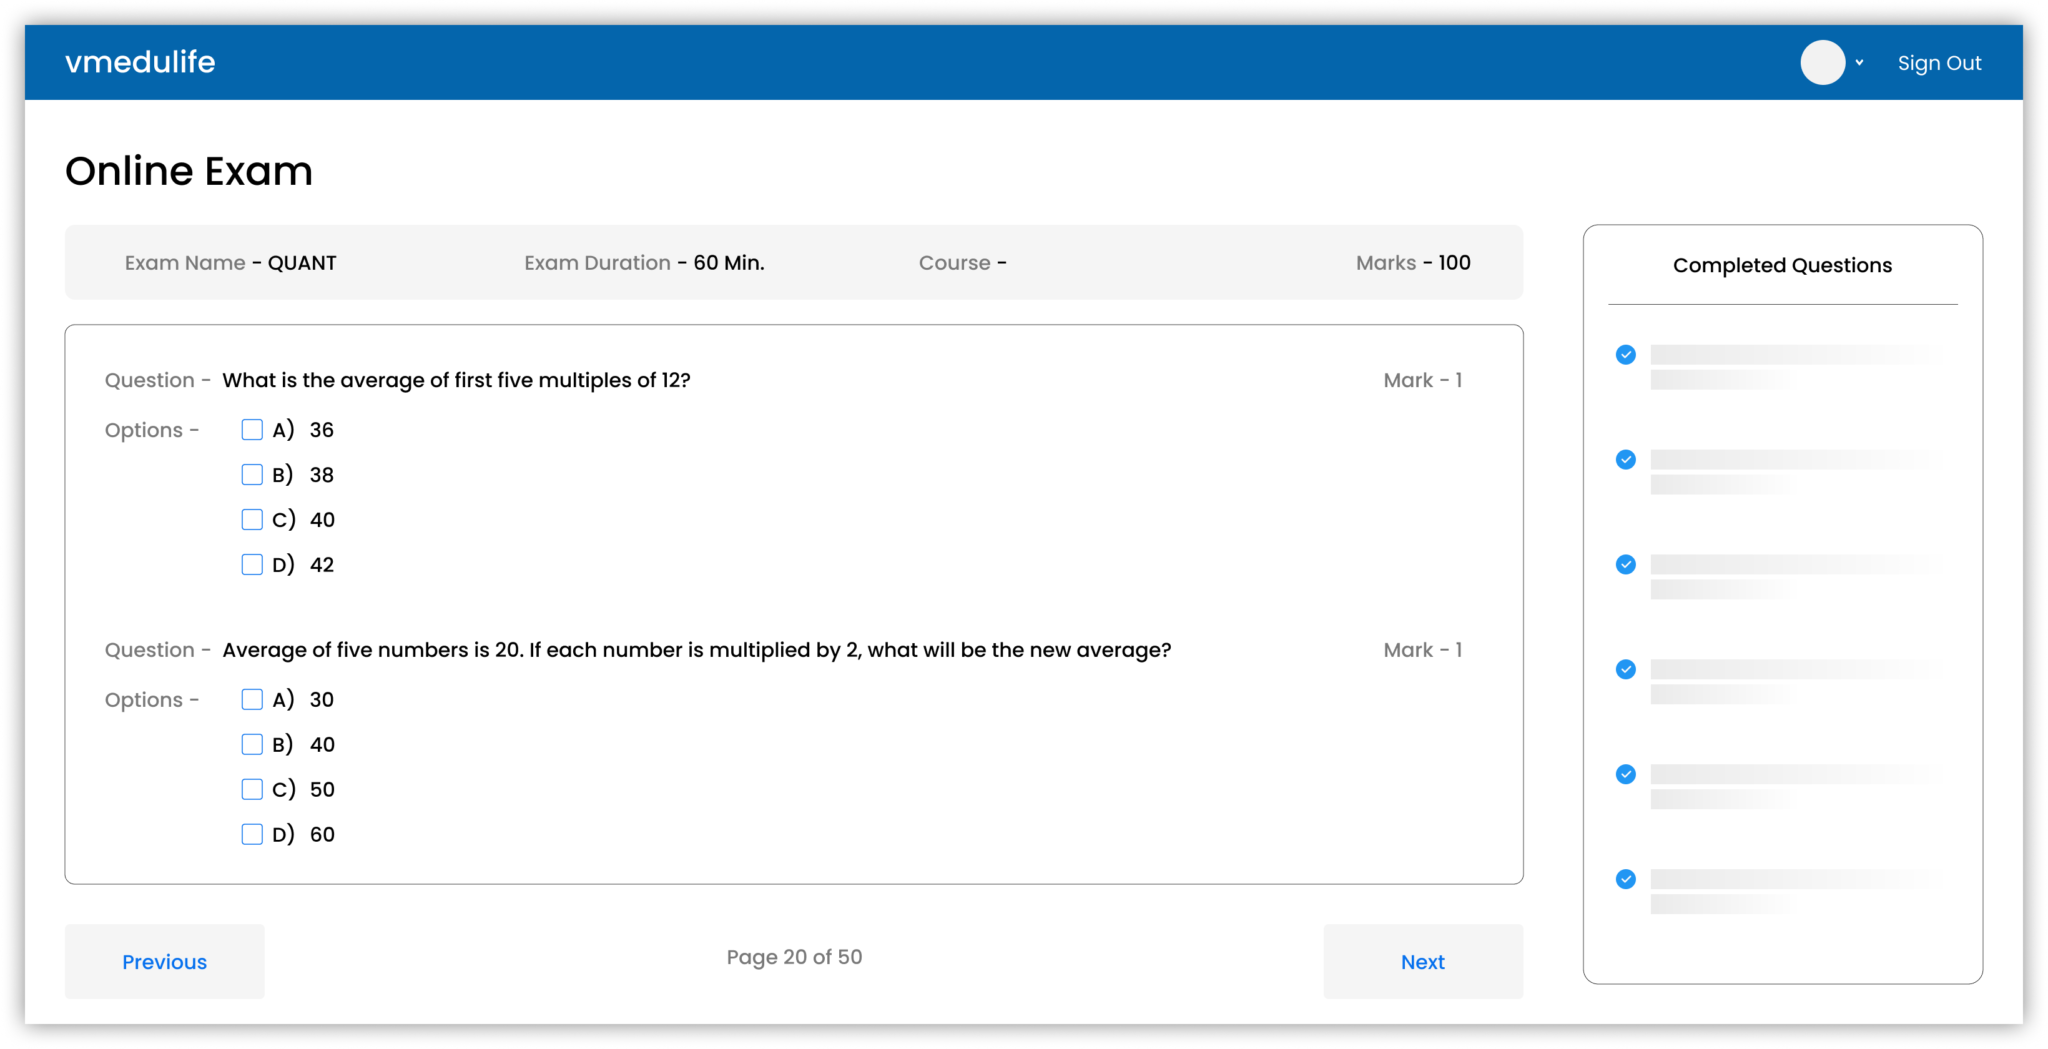Click fifth completed question checkmark icon
The image size is (2048, 1049).
tap(1626, 775)
